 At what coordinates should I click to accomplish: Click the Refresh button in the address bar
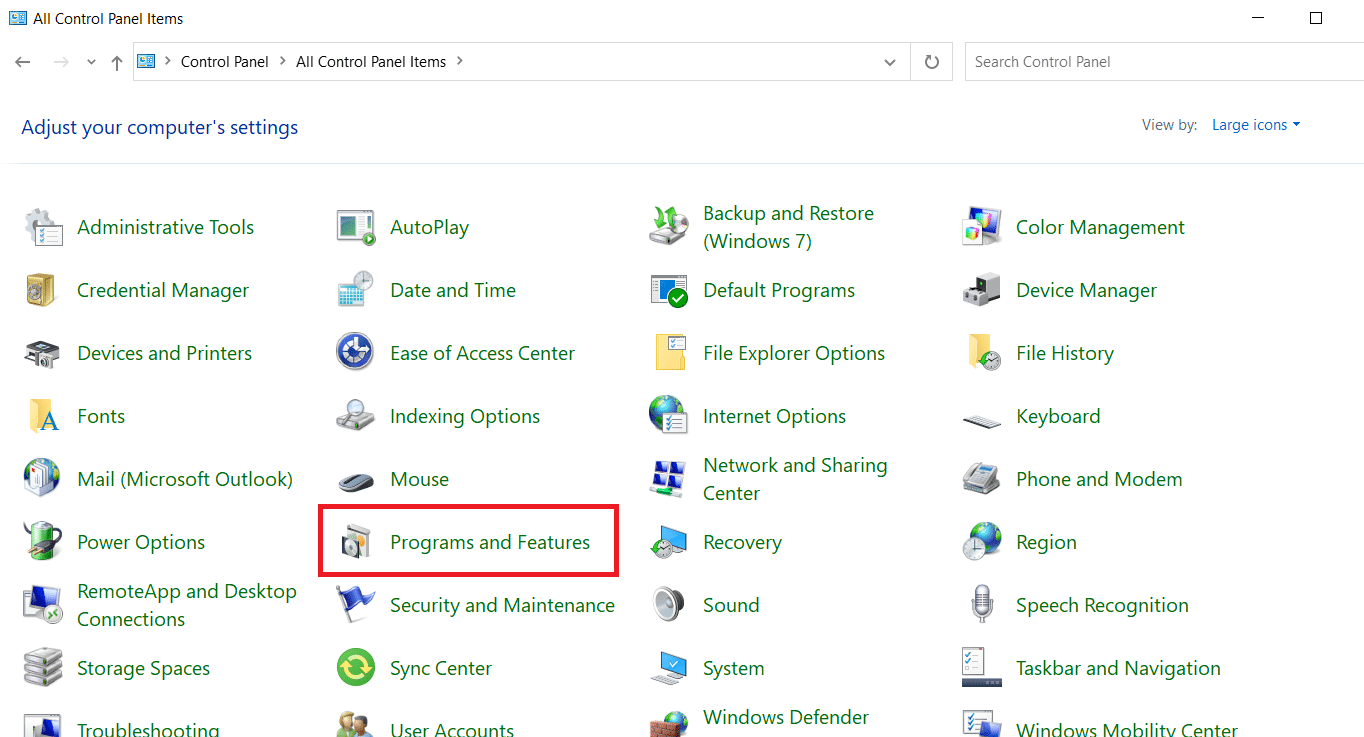pyautogui.click(x=931, y=61)
